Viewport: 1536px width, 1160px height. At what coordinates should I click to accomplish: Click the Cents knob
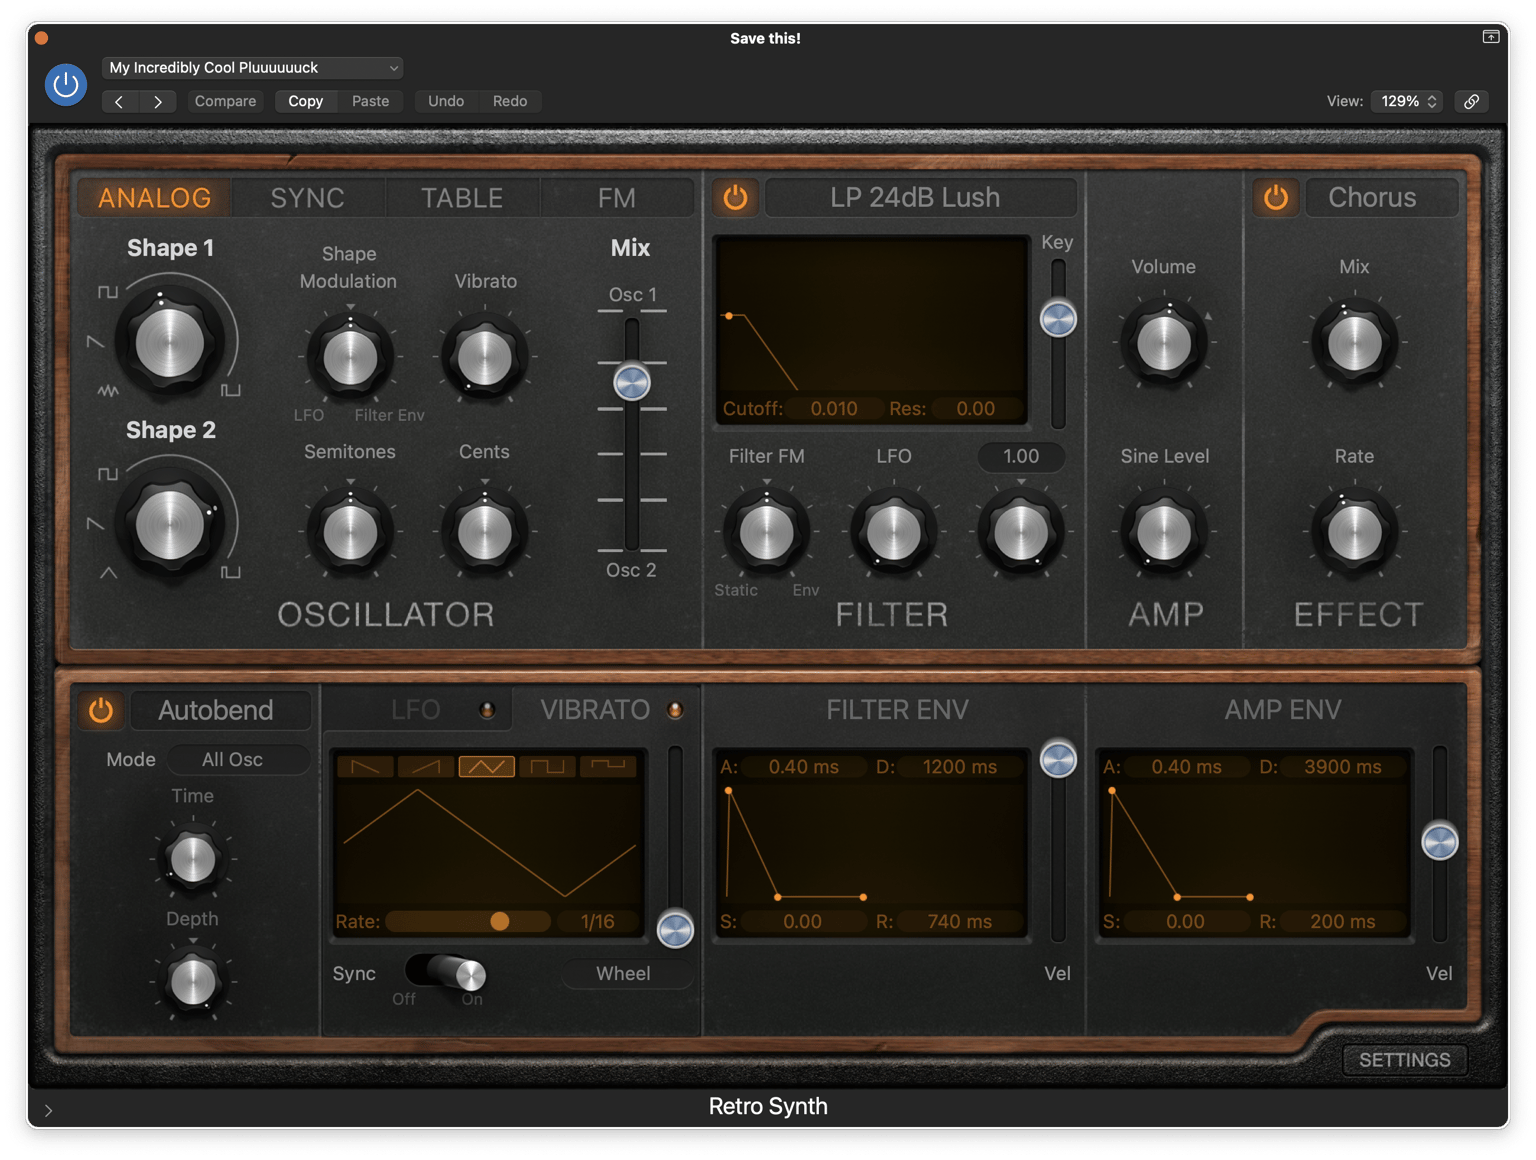(x=485, y=531)
